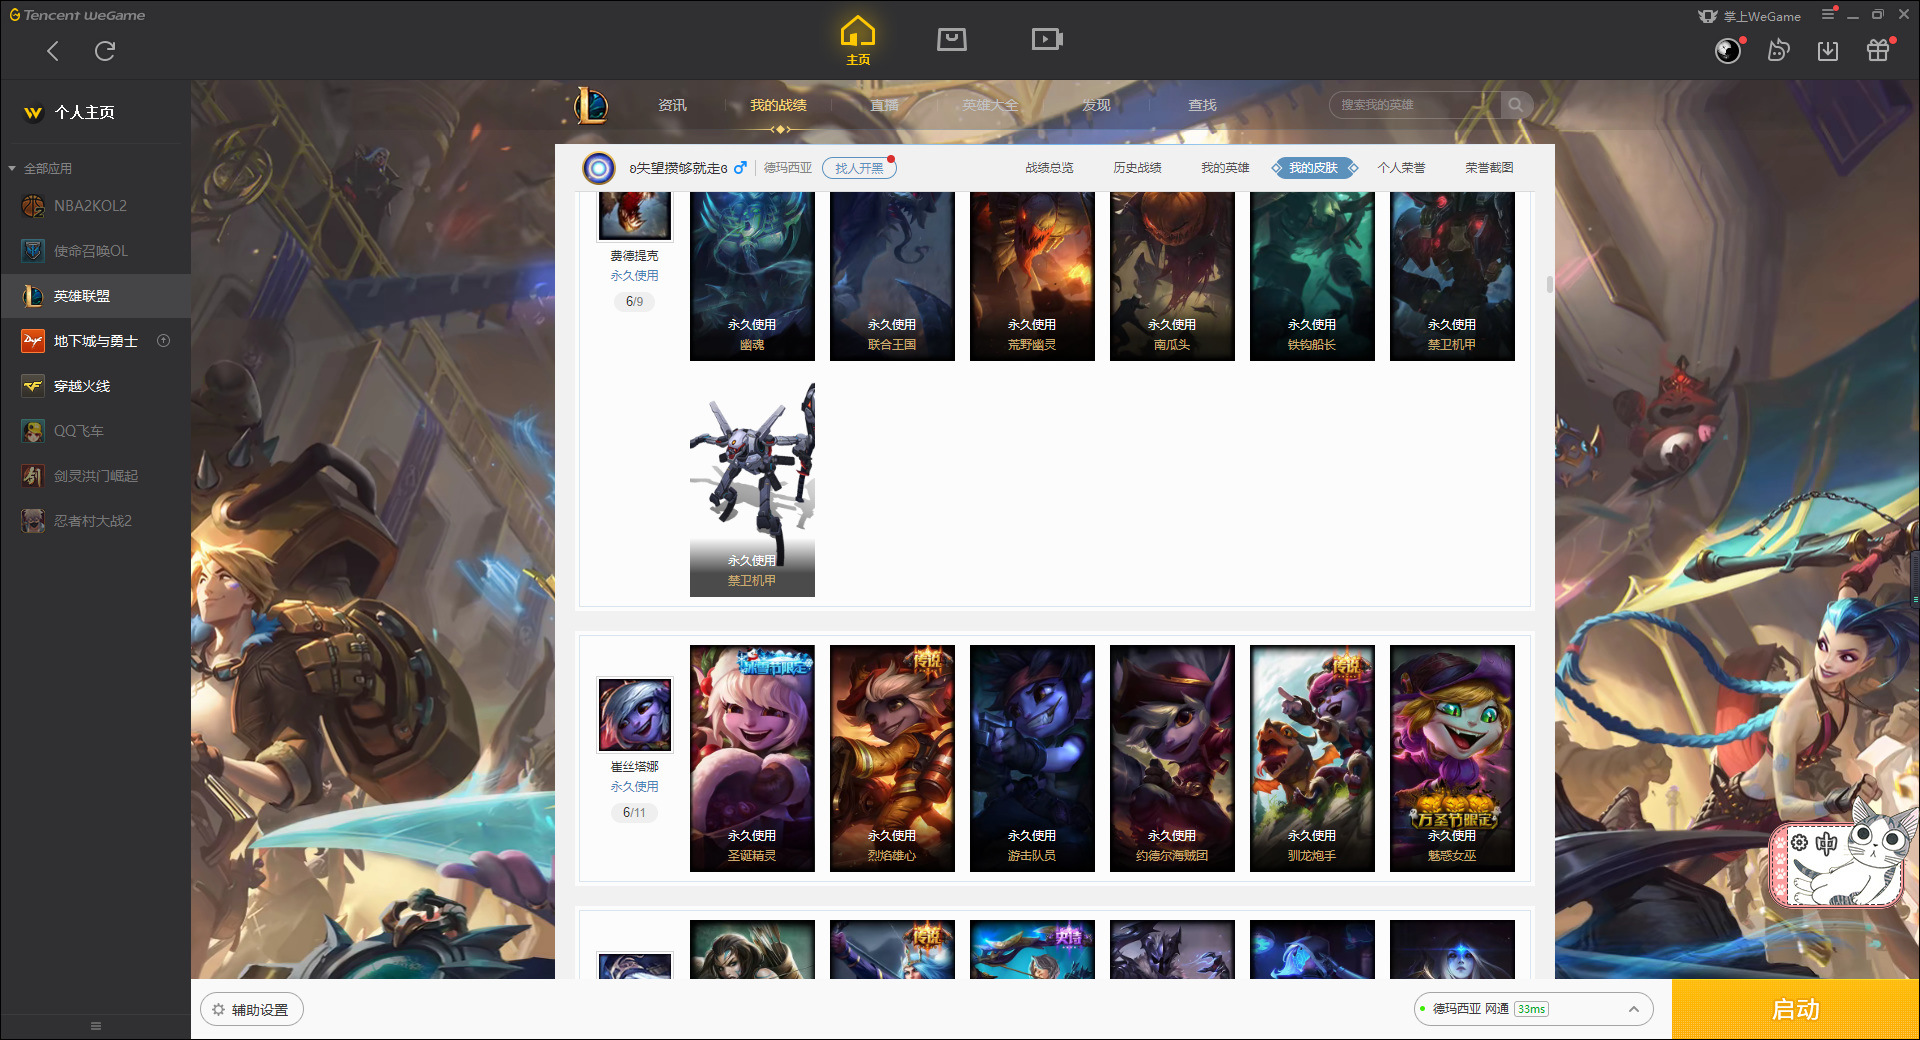Image resolution: width=1920 pixels, height=1040 pixels.
Task: Open the friends chat icon
Action: [x=1778, y=50]
